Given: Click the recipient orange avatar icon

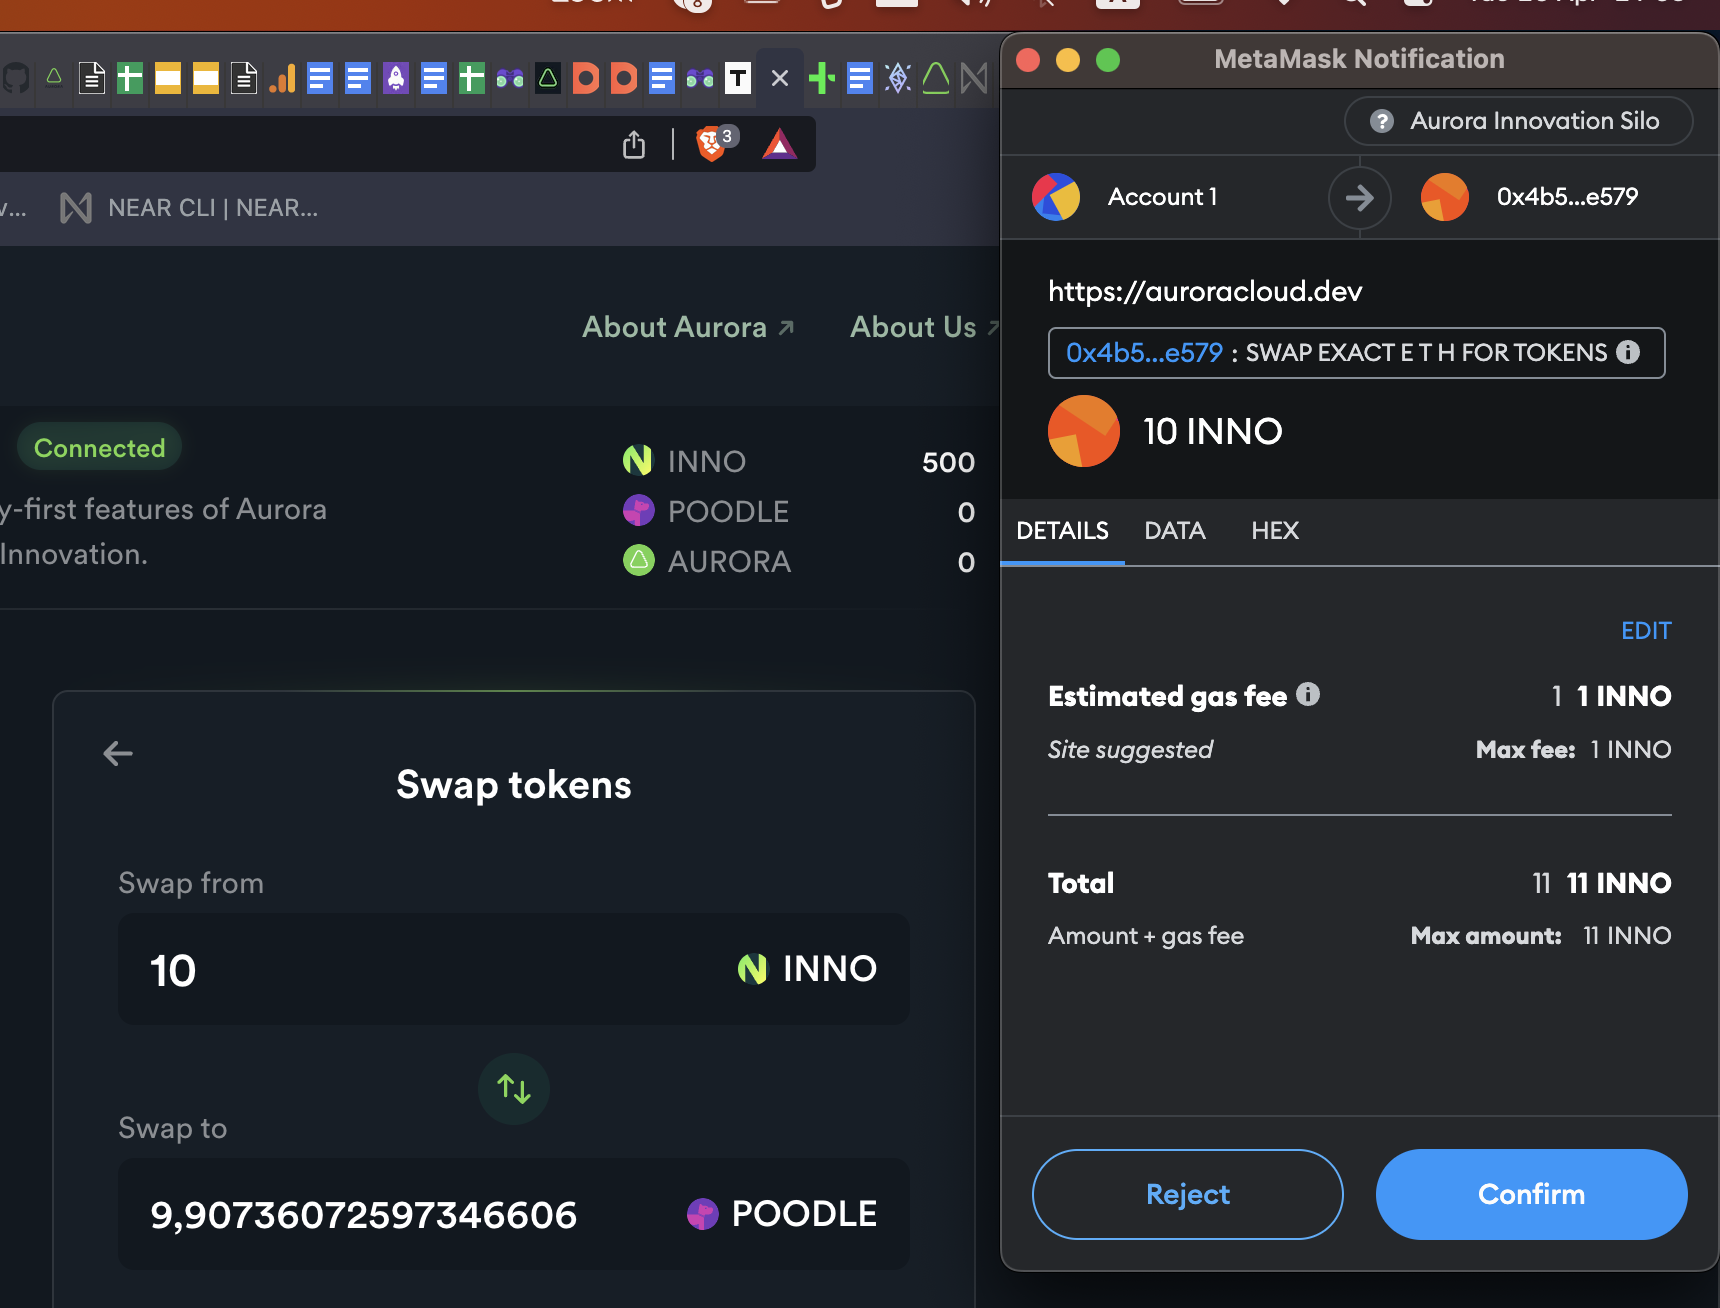Looking at the screenshot, I should [x=1445, y=197].
